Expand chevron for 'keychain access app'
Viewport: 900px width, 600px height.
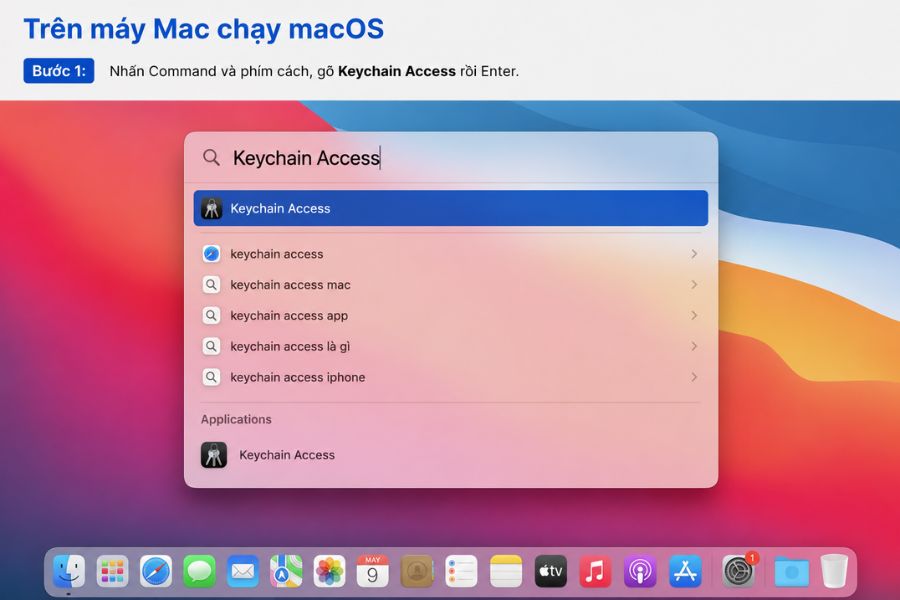[694, 316]
